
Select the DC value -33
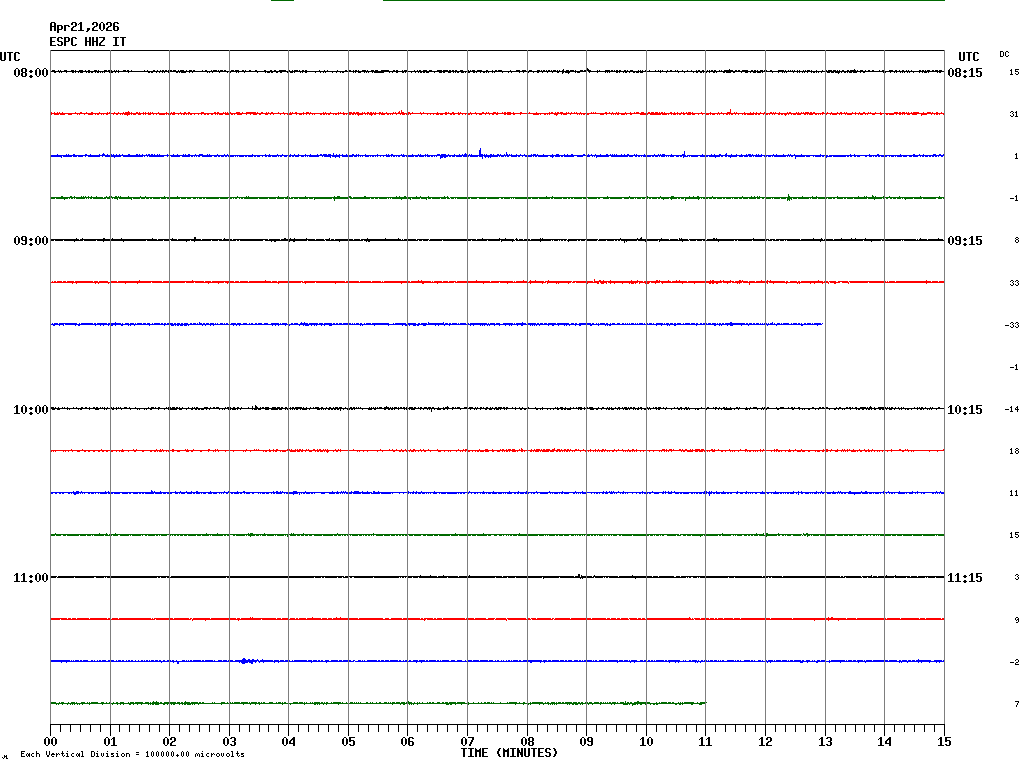click(1011, 325)
